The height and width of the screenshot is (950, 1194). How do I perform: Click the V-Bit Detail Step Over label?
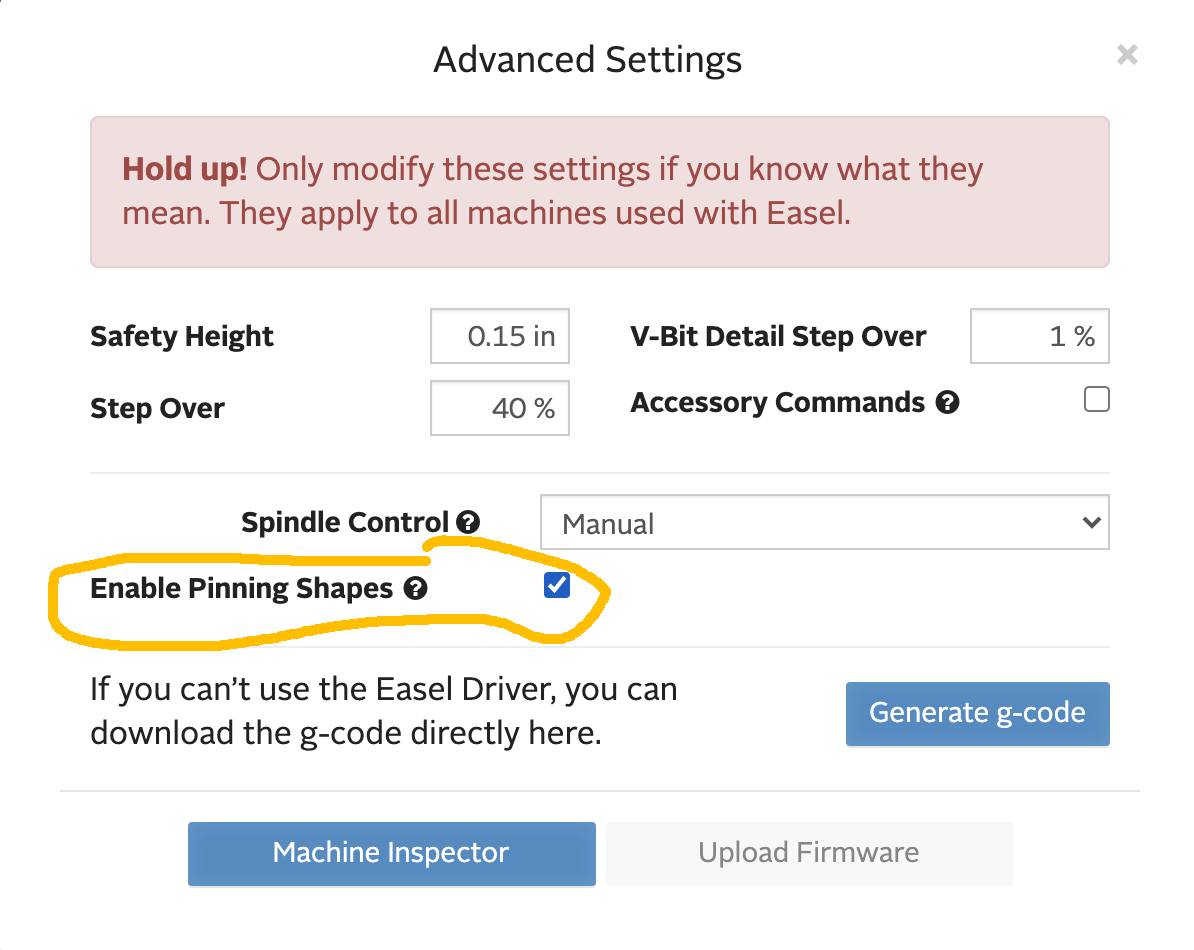coord(778,336)
